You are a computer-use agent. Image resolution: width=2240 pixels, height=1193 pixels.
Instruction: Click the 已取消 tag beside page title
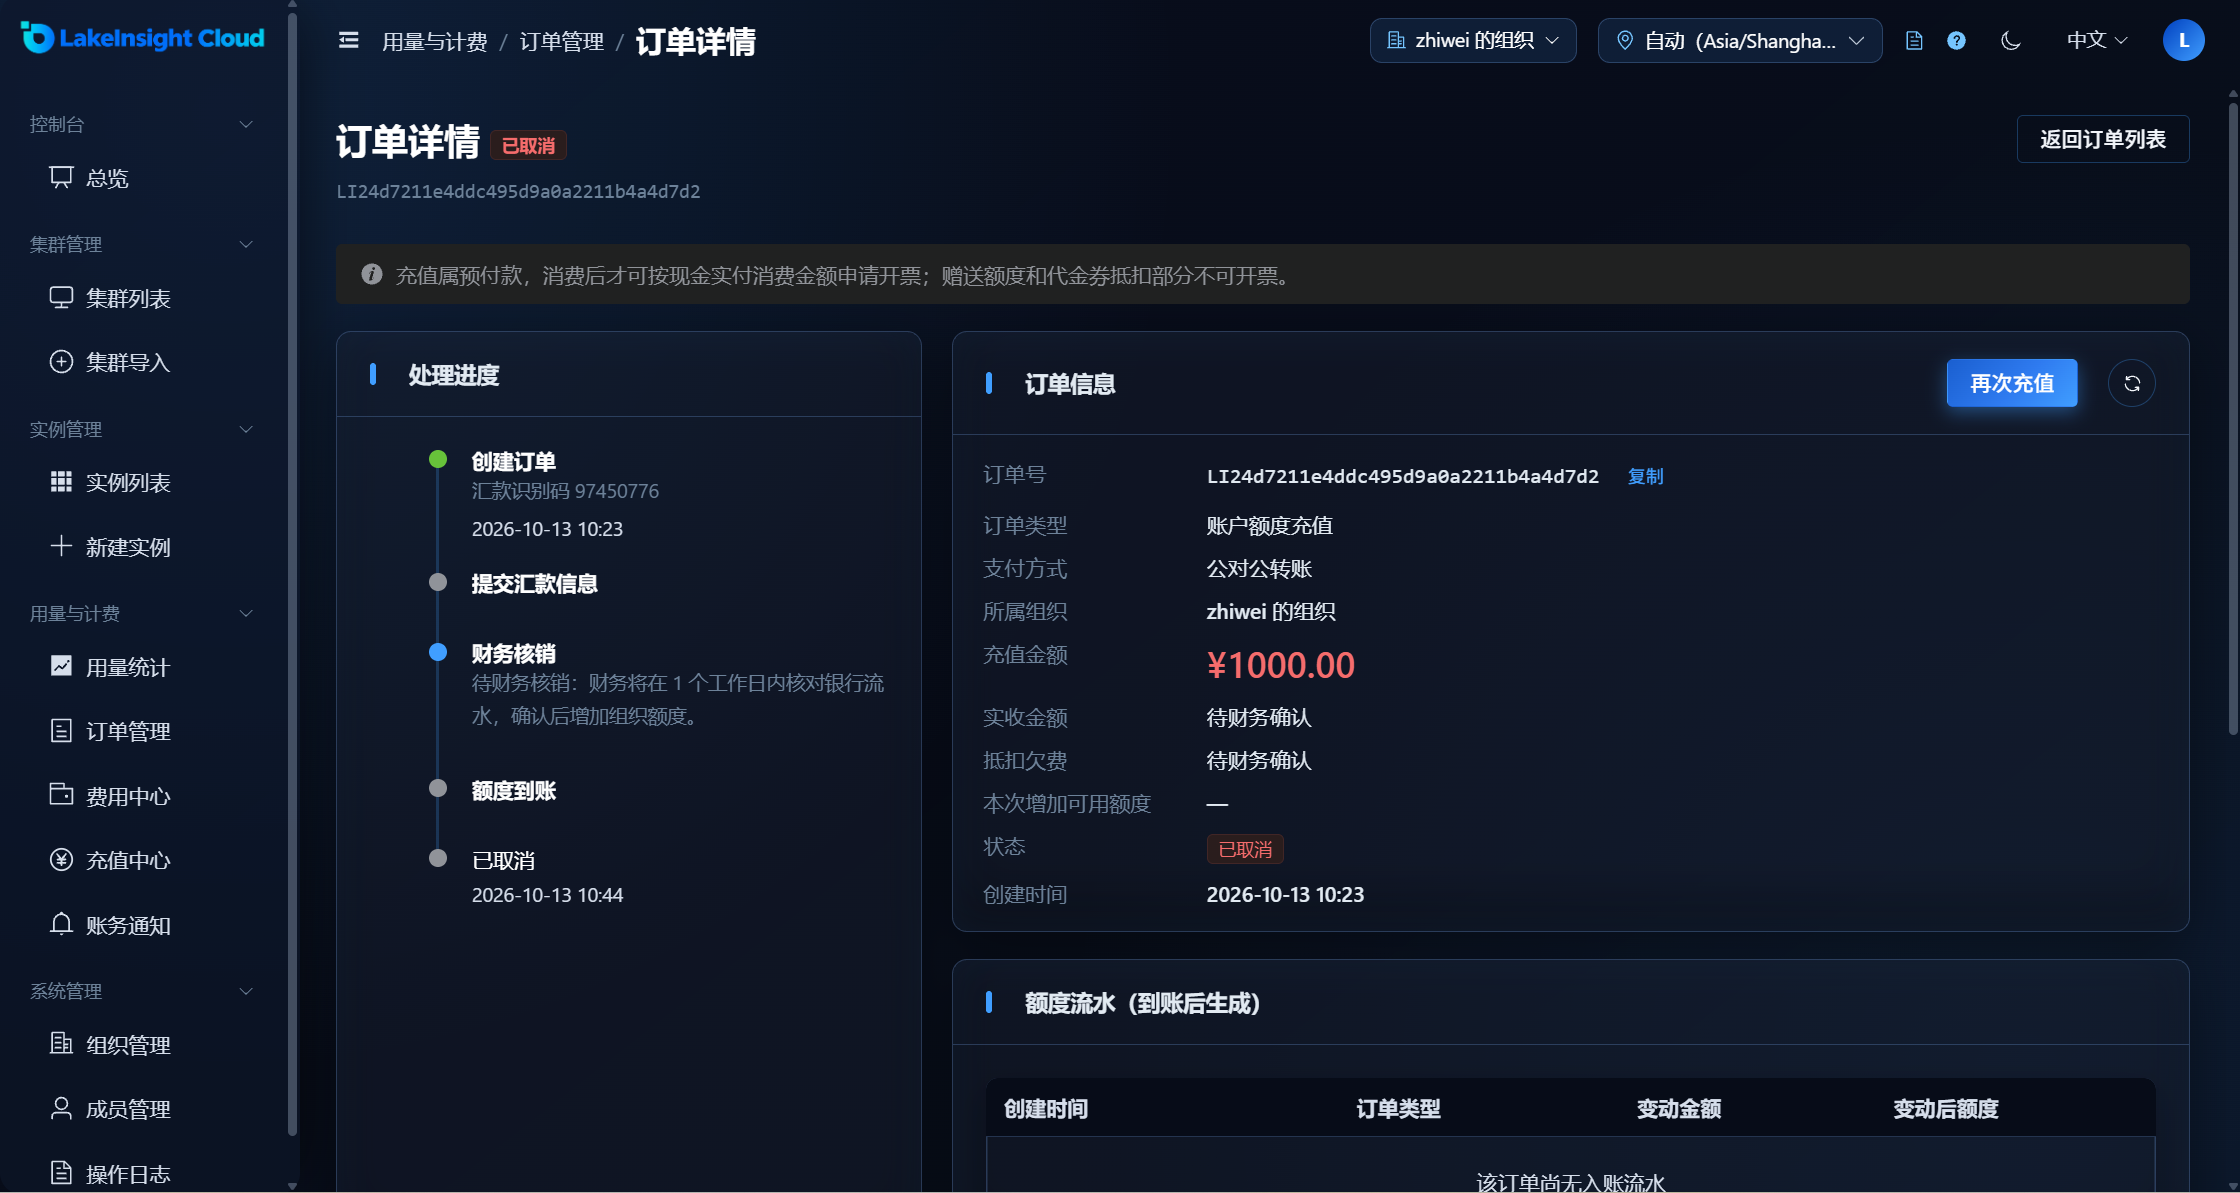pyautogui.click(x=528, y=145)
